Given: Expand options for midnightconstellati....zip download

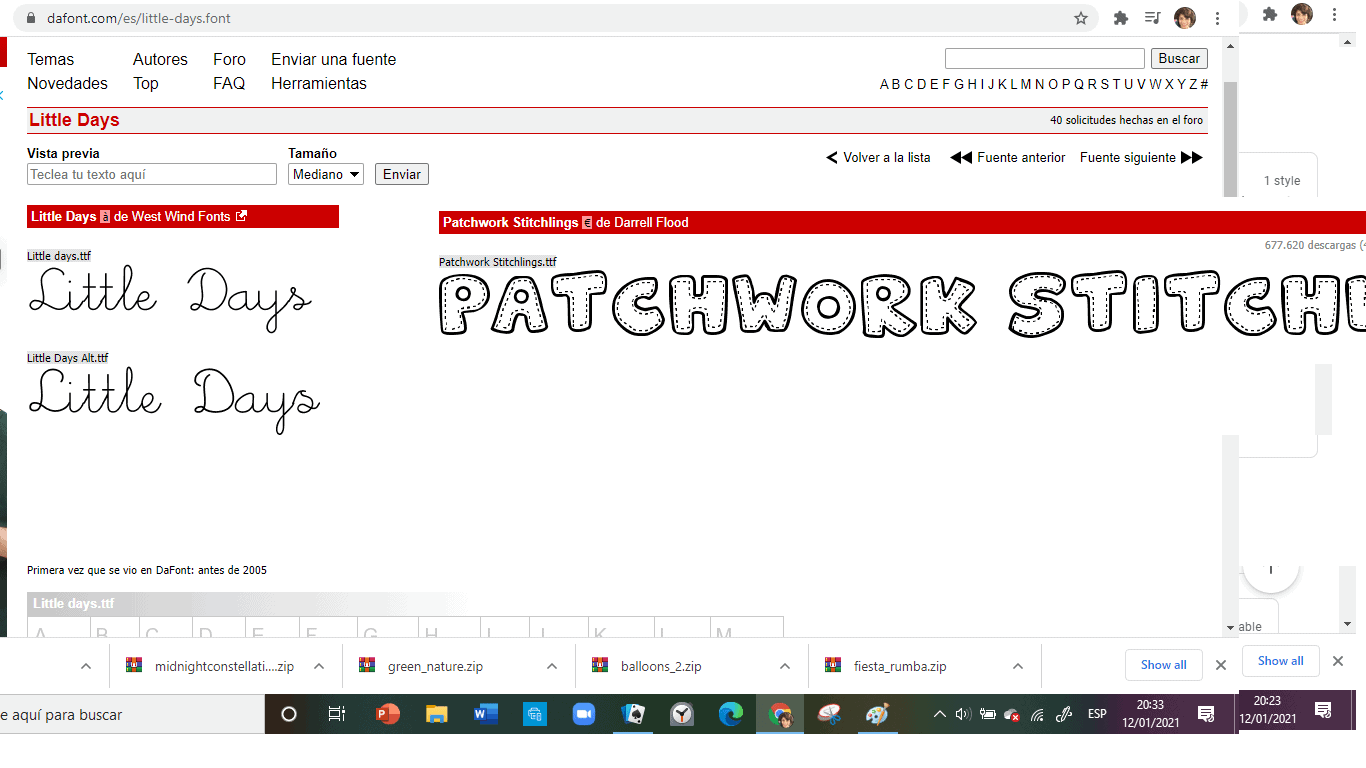Looking at the screenshot, I should 318,666.
